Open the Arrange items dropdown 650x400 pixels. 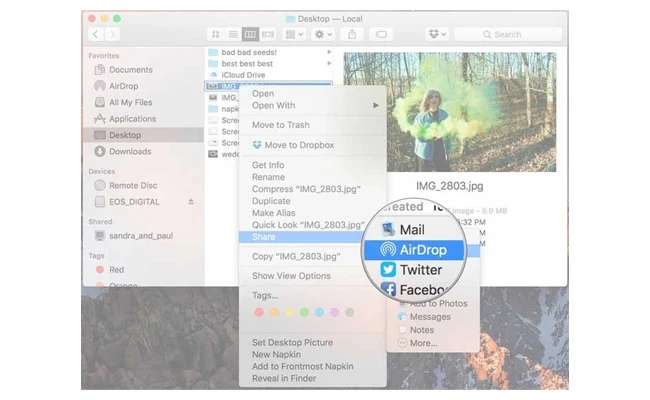(294, 34)
